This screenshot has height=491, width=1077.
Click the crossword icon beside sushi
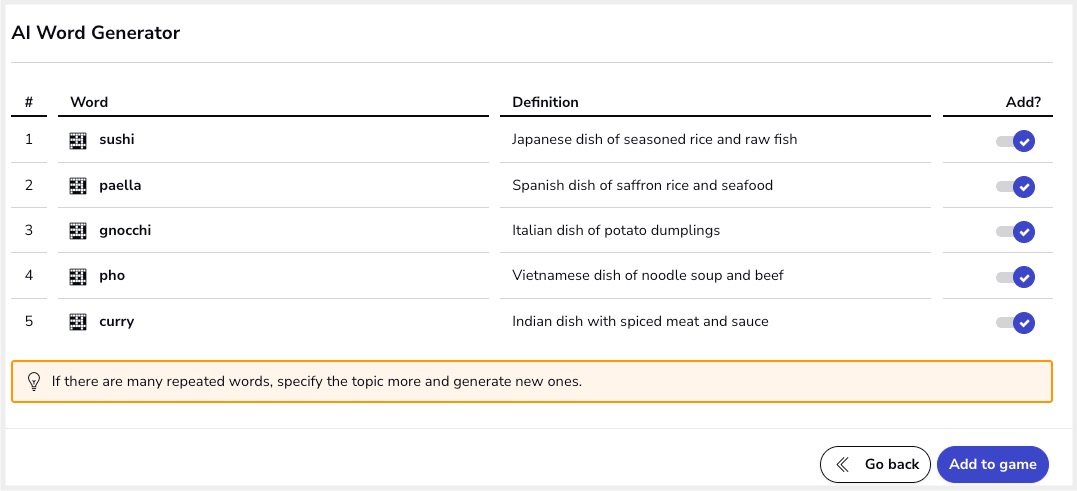78,141
